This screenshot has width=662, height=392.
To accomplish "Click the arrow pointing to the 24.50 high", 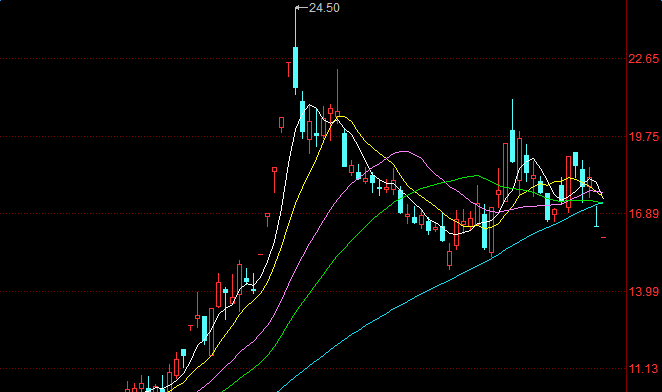I will tap(302, 8).
